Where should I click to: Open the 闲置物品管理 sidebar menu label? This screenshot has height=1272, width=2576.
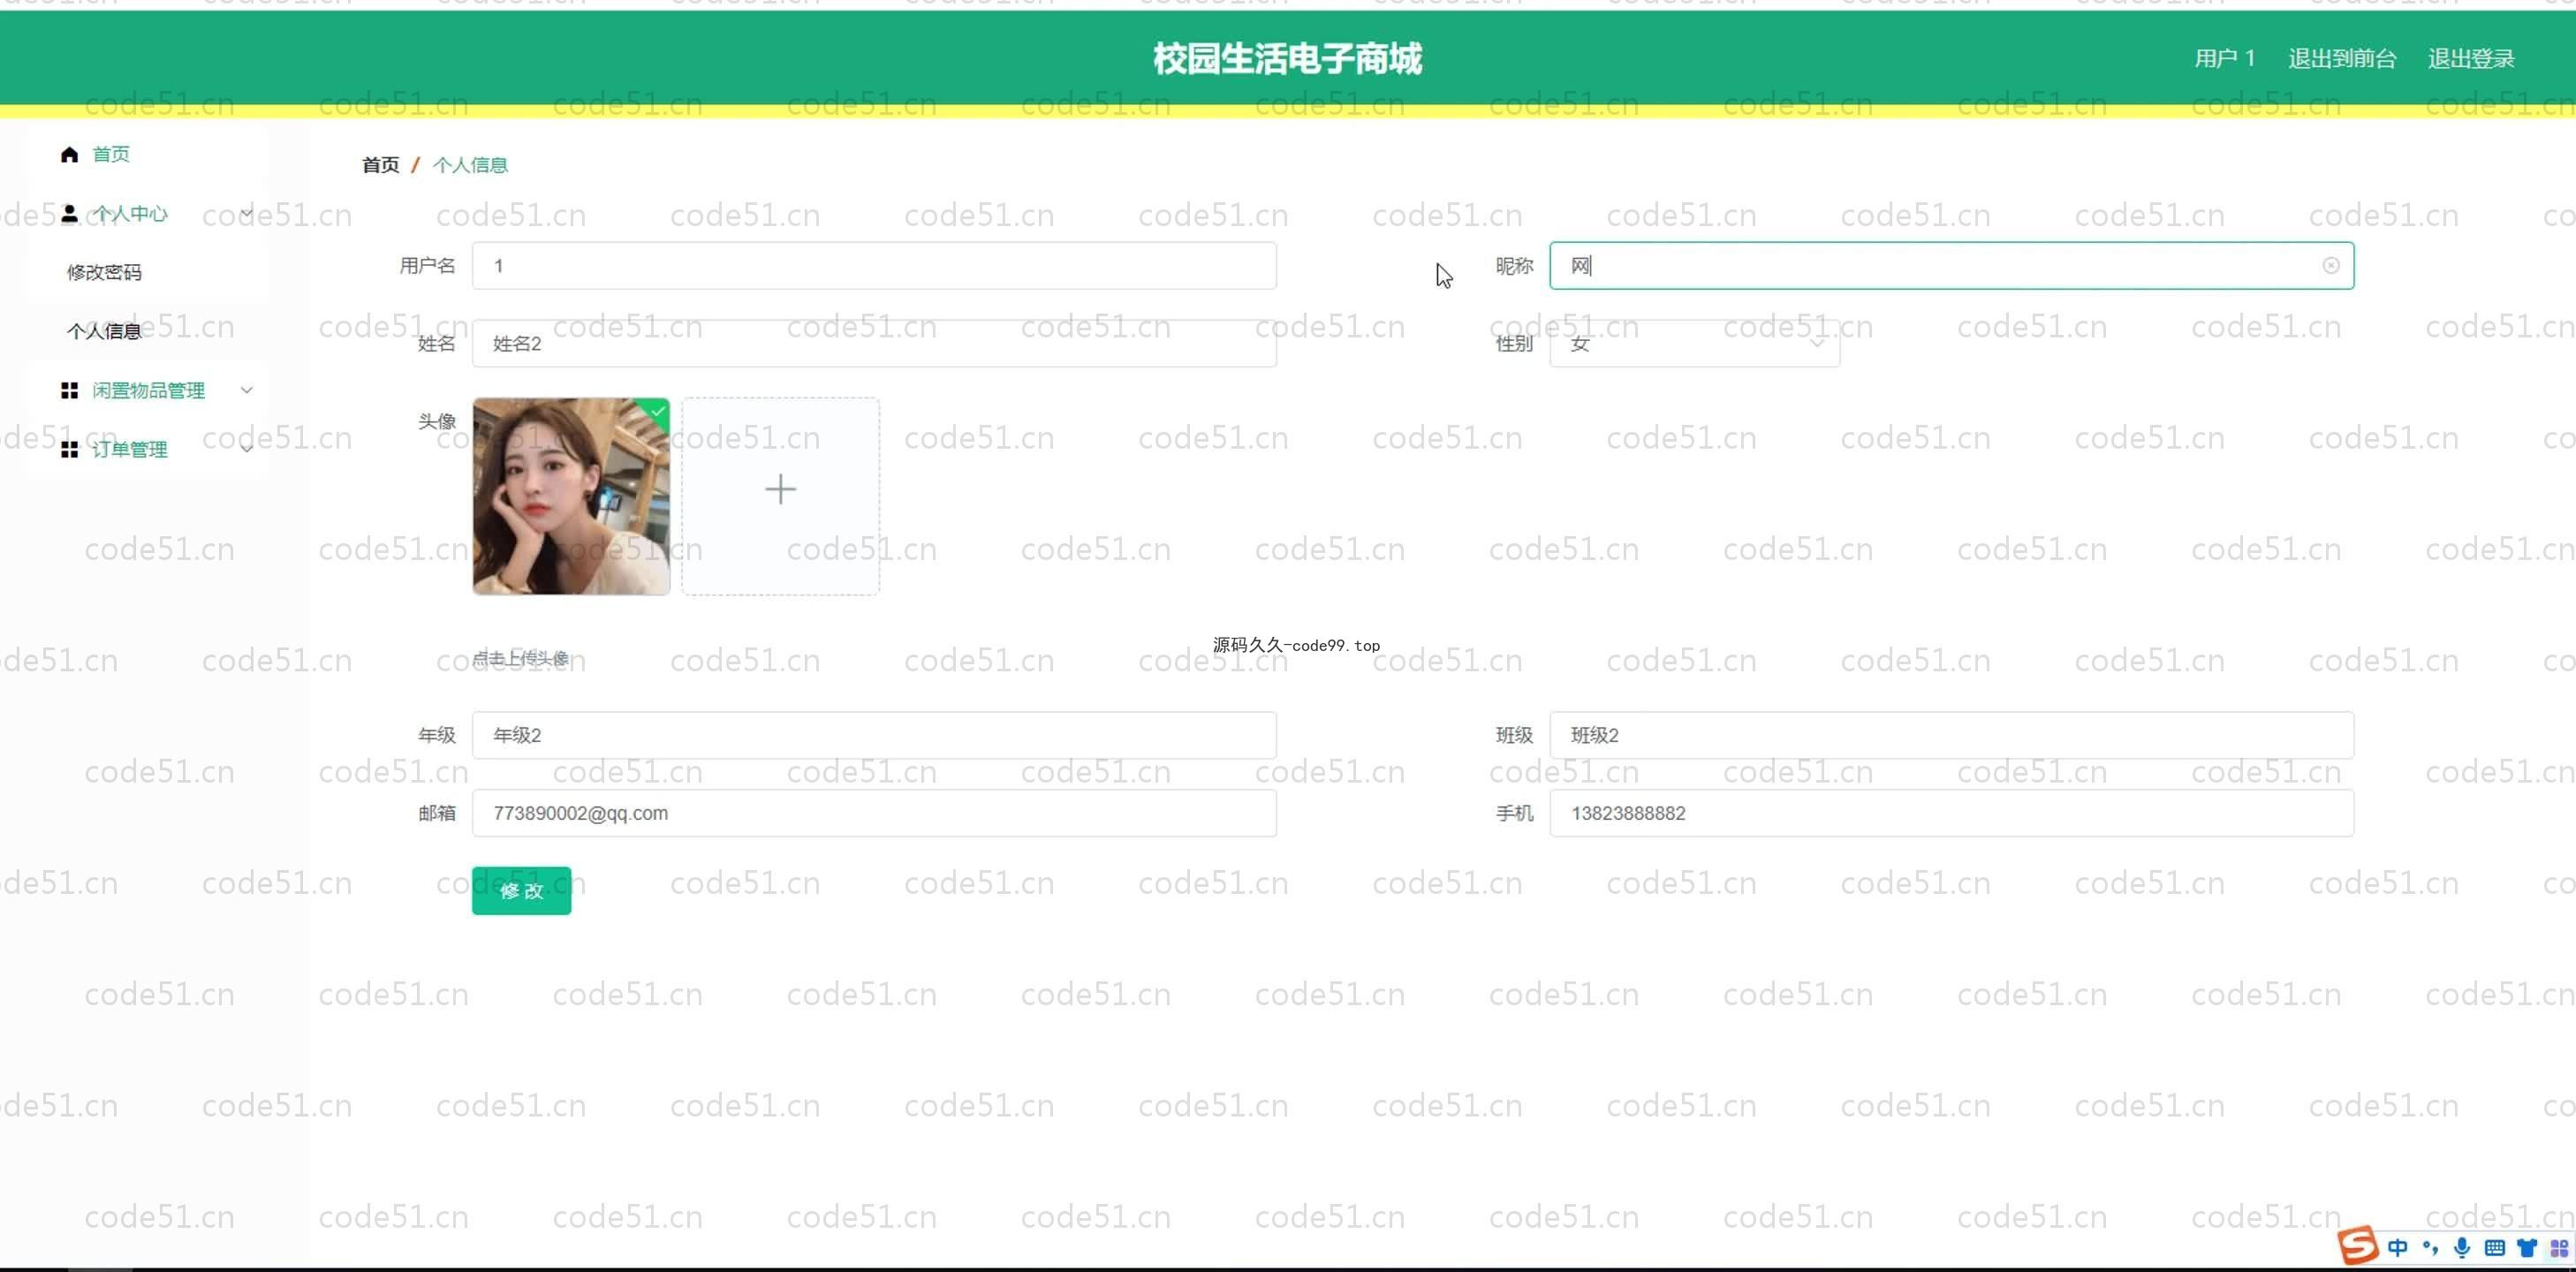click(148, 390)
